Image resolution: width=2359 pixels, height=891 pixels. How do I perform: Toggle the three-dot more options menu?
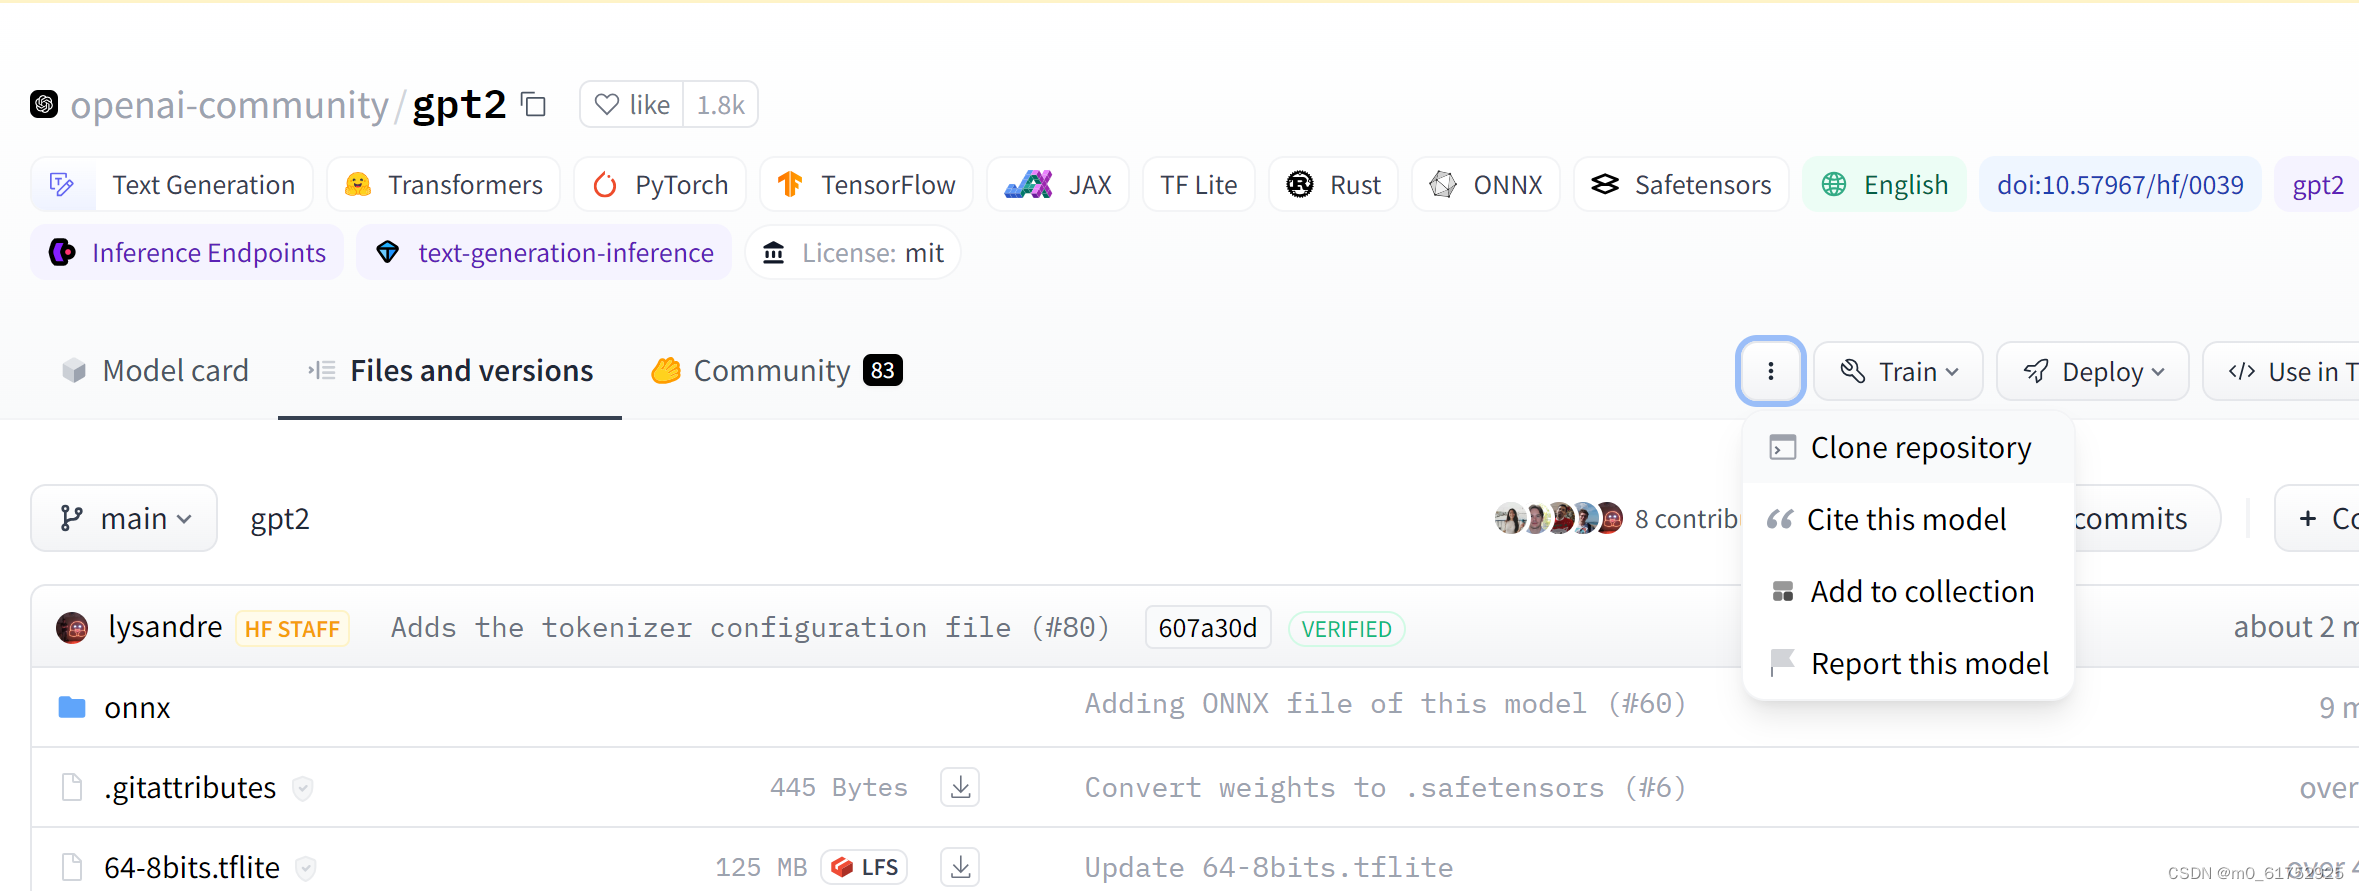coord(1771,371)
